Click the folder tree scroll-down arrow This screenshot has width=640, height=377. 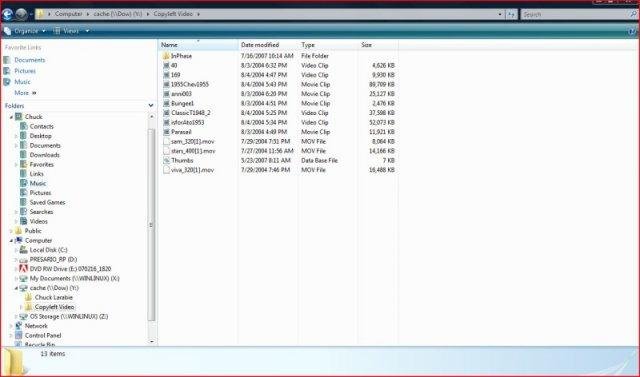(x=151, y=341)
